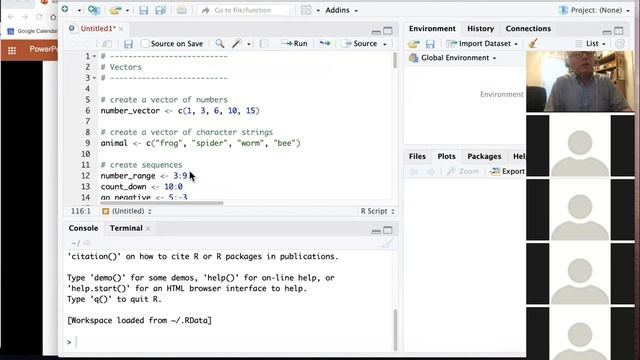Click the Compile Report notebook icon
The image size is (640, 360).
coord(264,44)
